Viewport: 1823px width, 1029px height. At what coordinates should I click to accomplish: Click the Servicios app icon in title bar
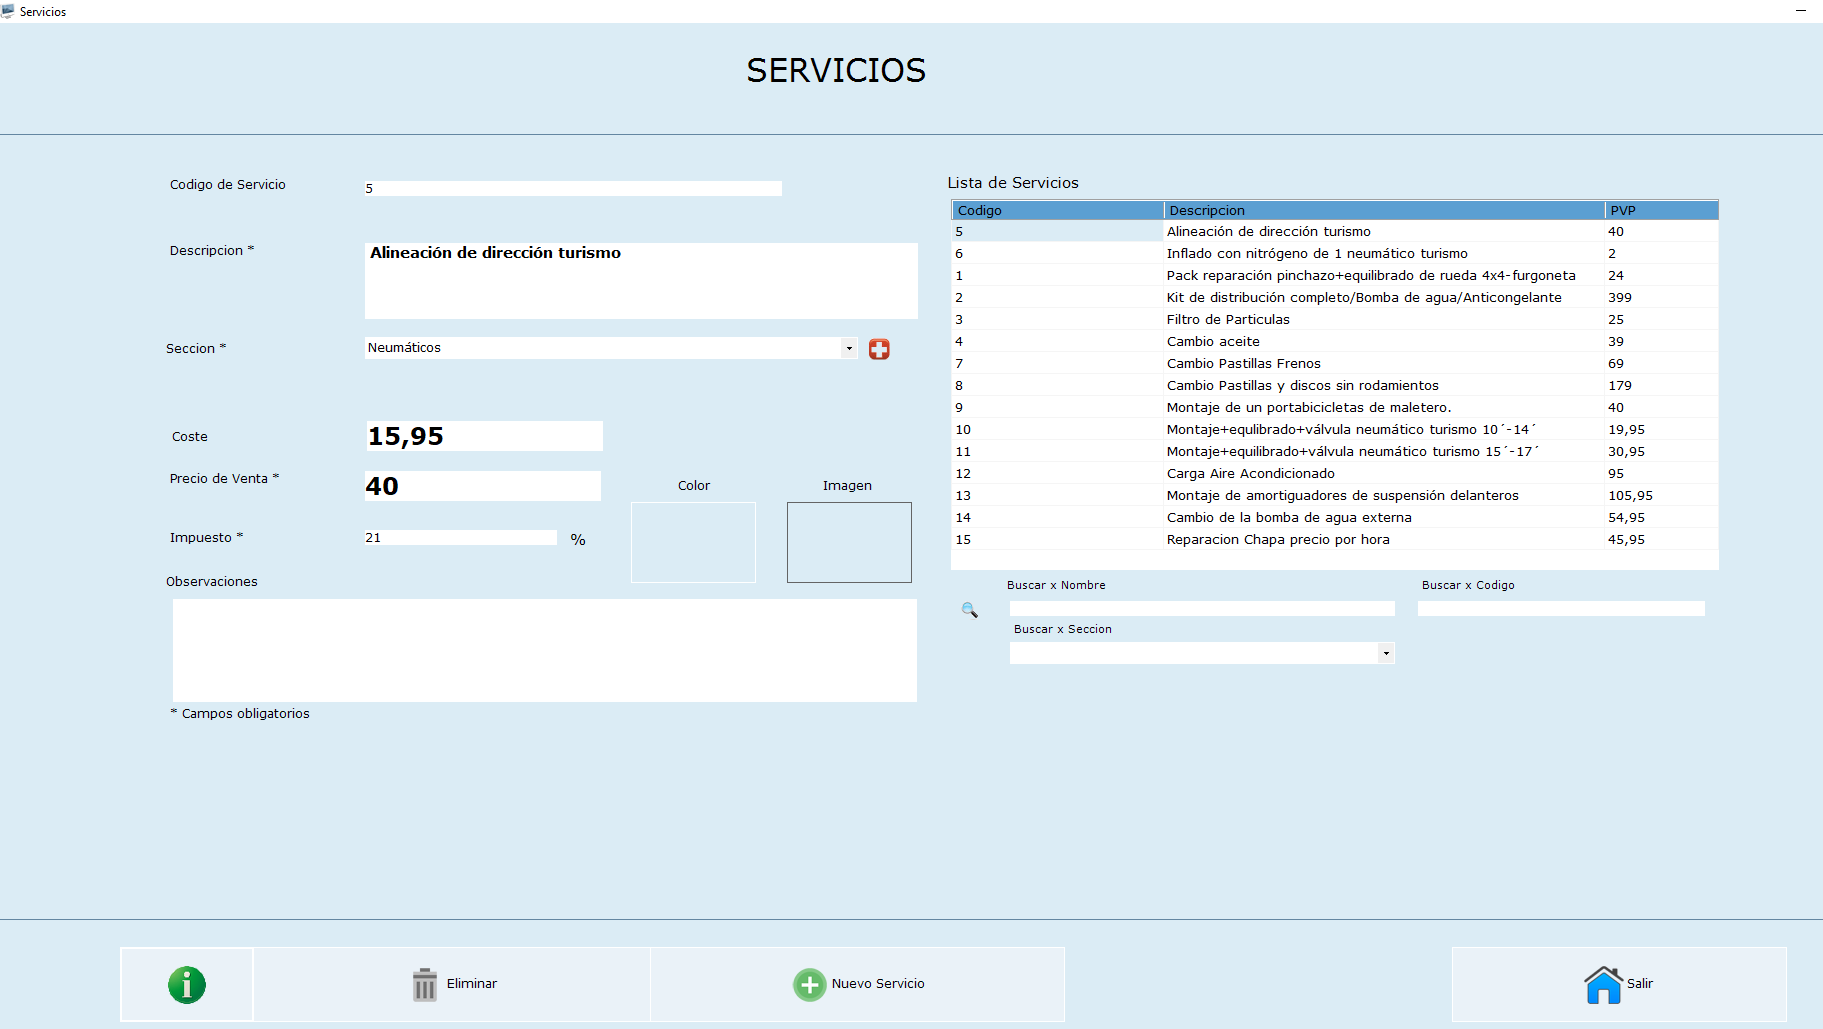(x=8, y=11)
